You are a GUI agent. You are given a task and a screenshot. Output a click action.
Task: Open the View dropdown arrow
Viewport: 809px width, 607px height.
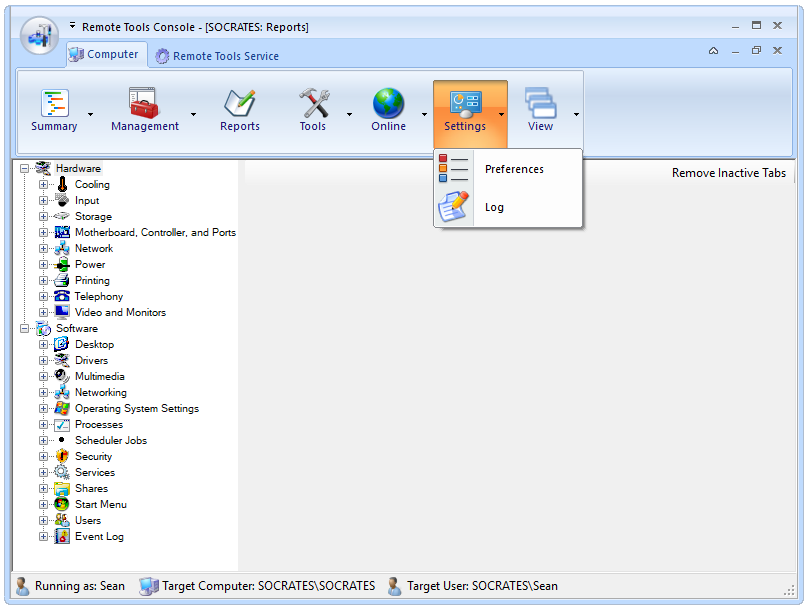(576, 114)
